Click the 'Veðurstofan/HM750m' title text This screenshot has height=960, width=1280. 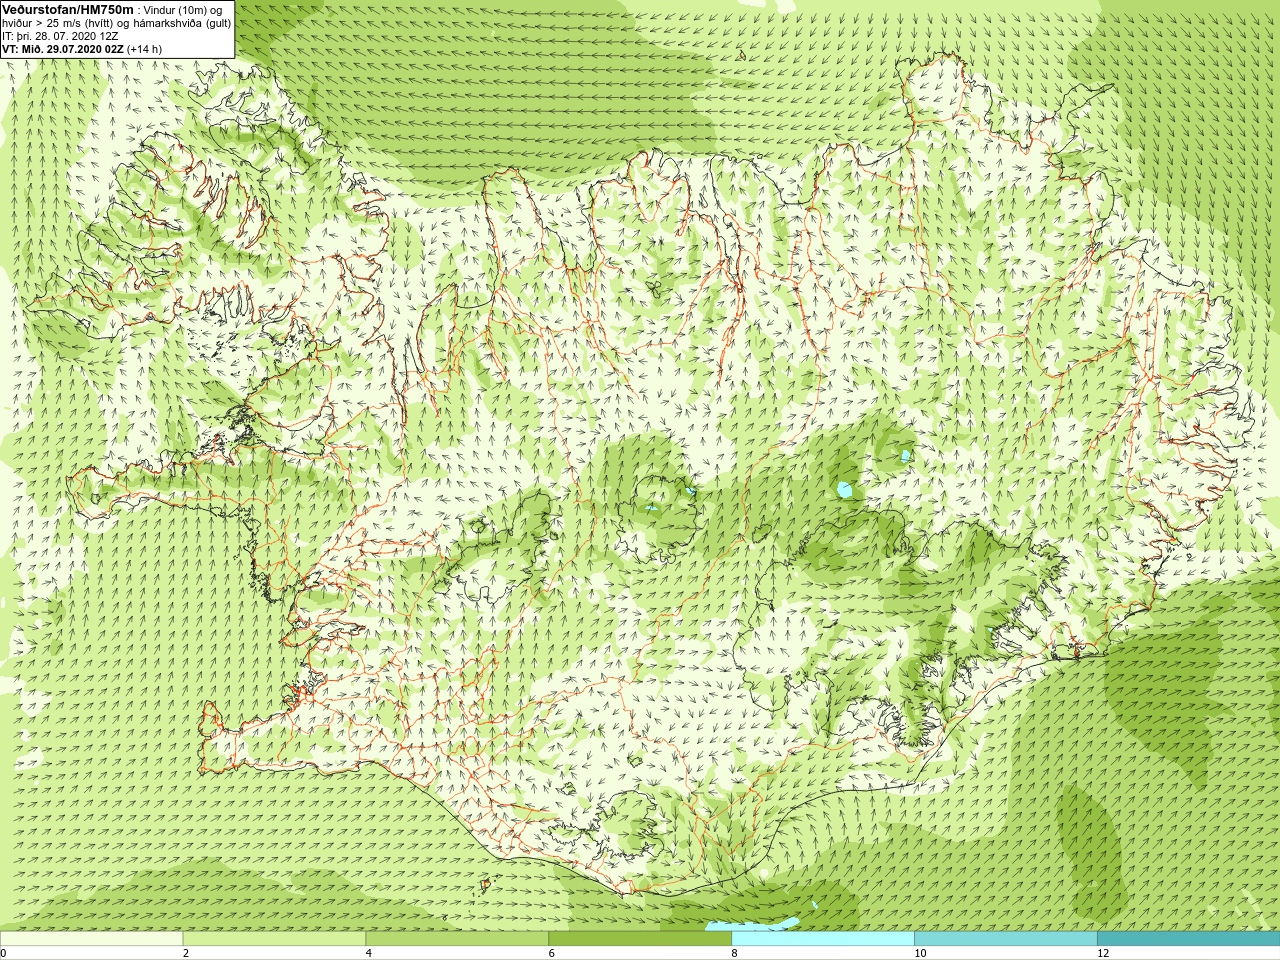[x=68, y=9]
